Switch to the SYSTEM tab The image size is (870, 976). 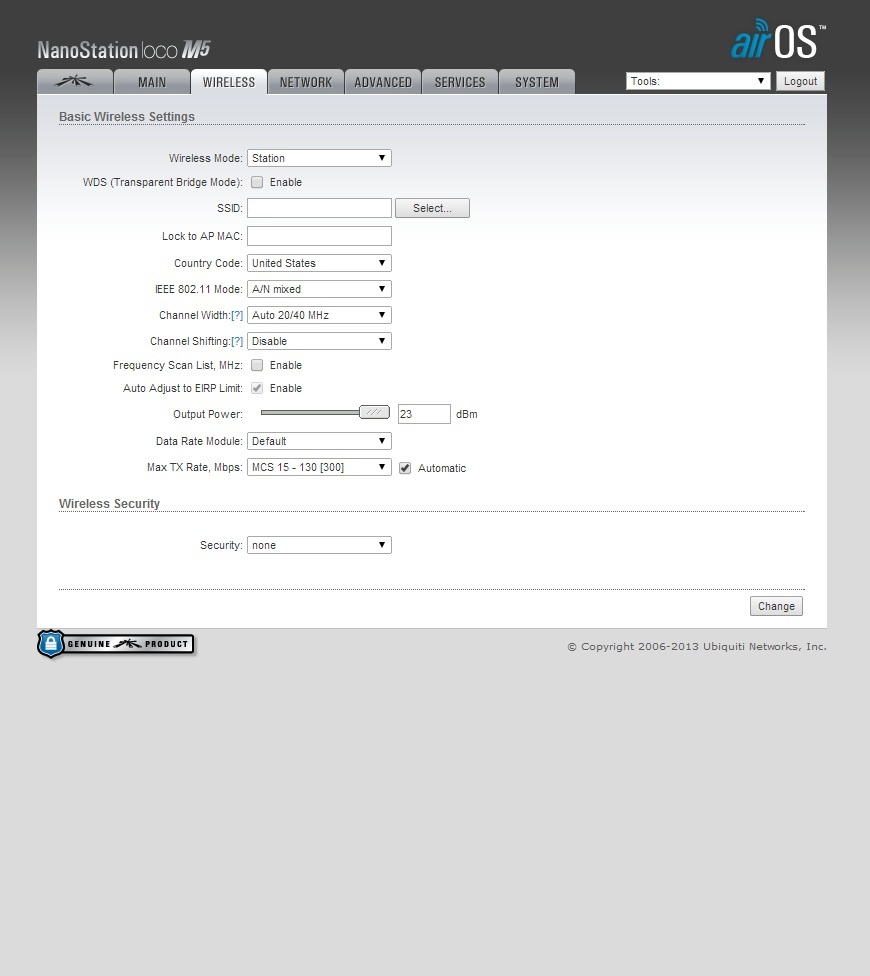[537, 82]
